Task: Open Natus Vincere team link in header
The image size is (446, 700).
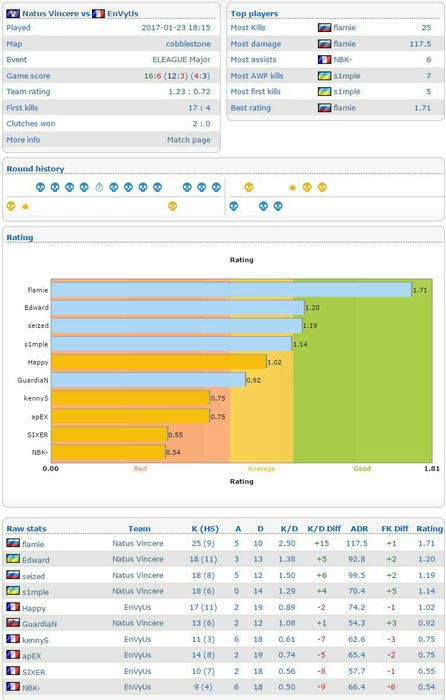Action: (51, 14)
